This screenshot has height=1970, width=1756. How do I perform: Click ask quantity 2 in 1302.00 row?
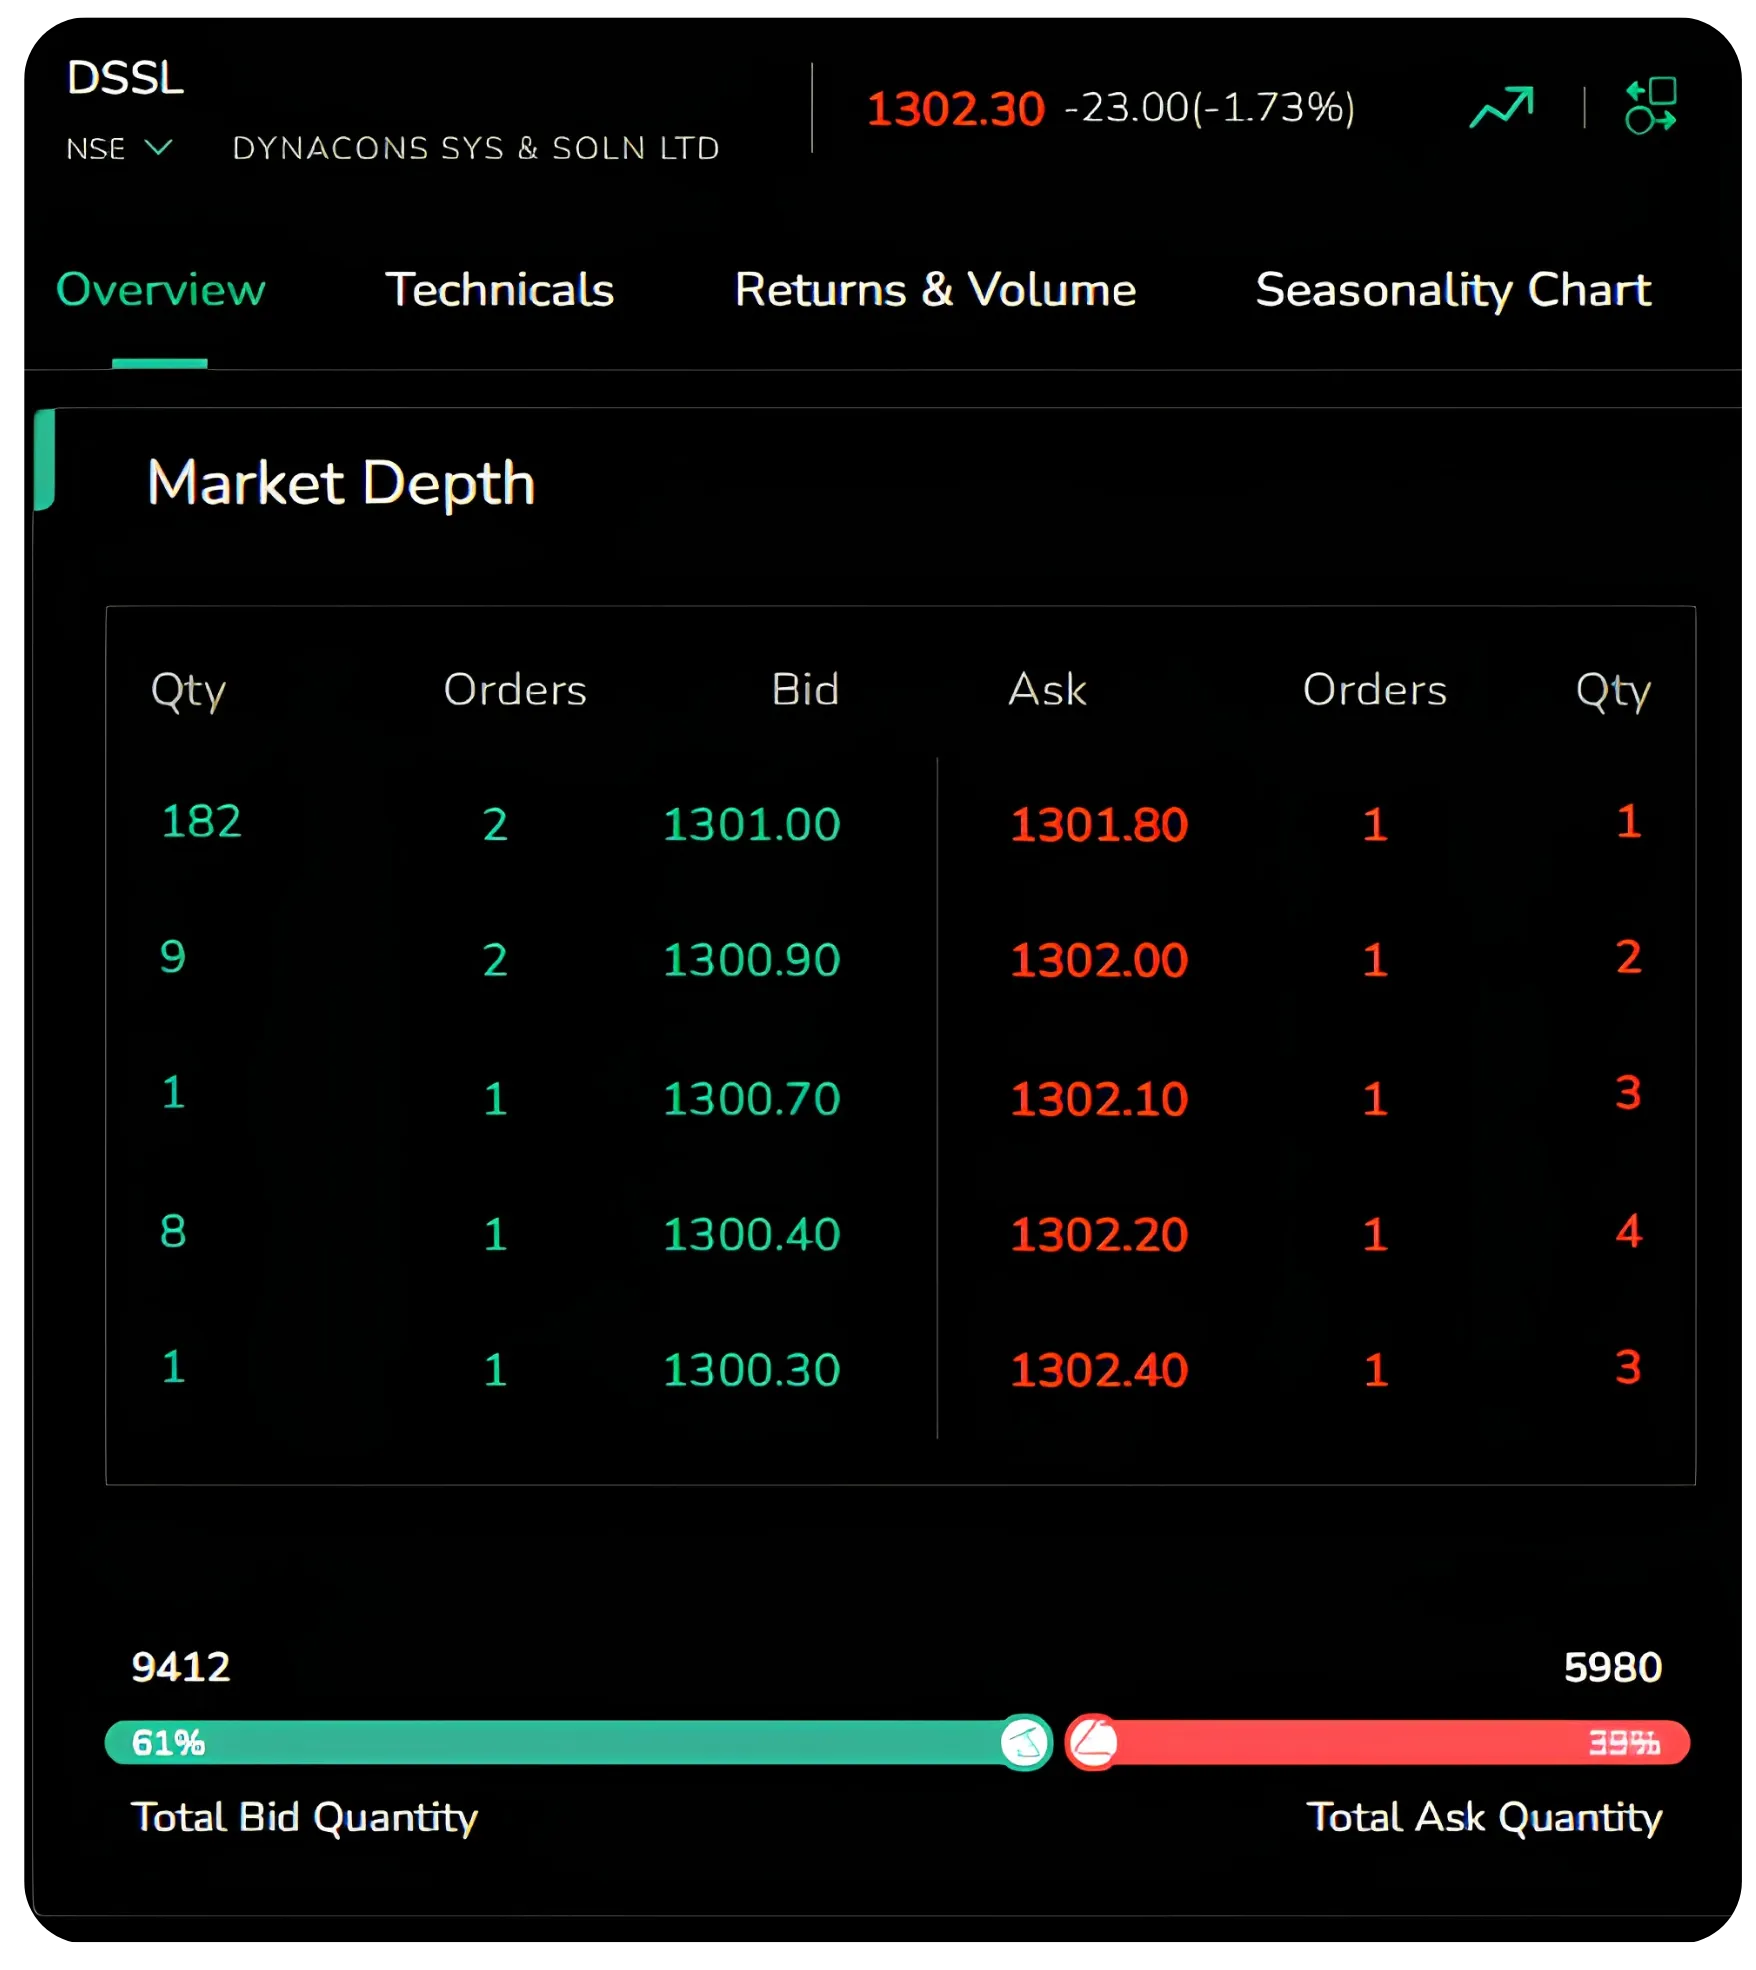pyautogui.click(x=1628, y=957)
